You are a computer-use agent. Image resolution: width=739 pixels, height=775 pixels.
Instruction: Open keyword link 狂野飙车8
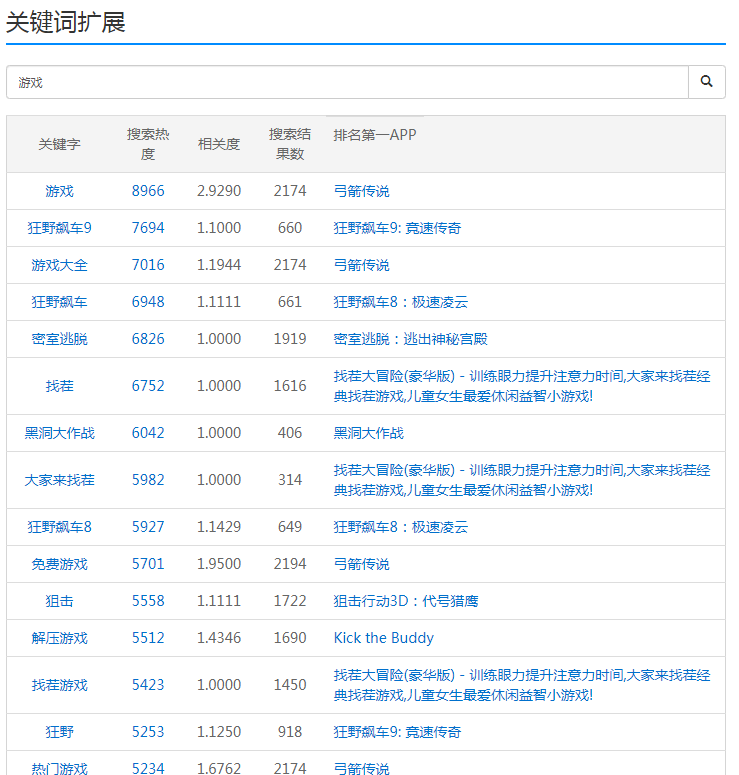pos(59,527)
